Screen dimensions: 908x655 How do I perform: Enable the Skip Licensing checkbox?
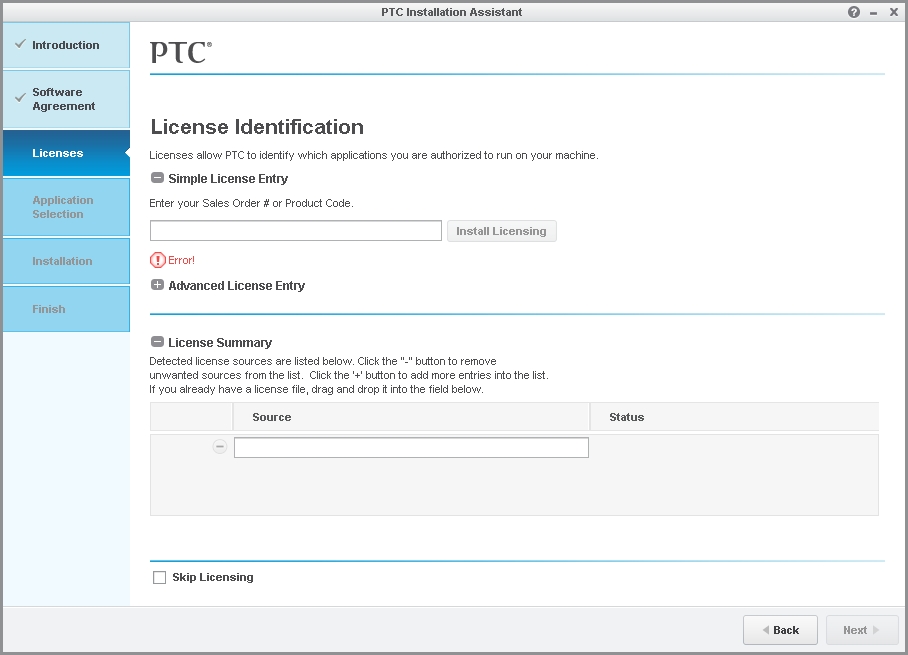(159, 577)
